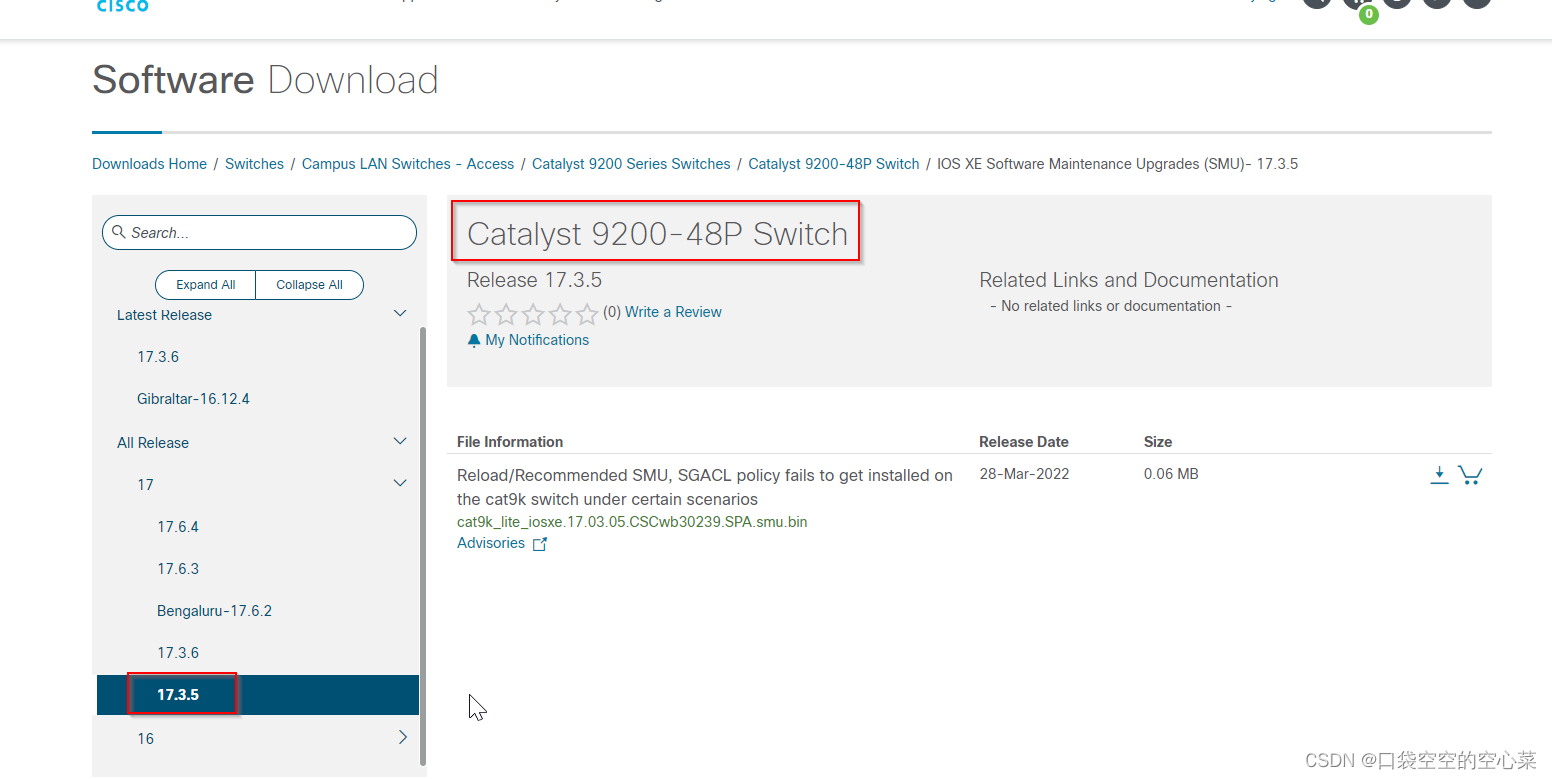This screenshot has height=779, width=1552.
Task: Click the Release Date column header
Action: pyautogui.click(x=1024, y=442)
